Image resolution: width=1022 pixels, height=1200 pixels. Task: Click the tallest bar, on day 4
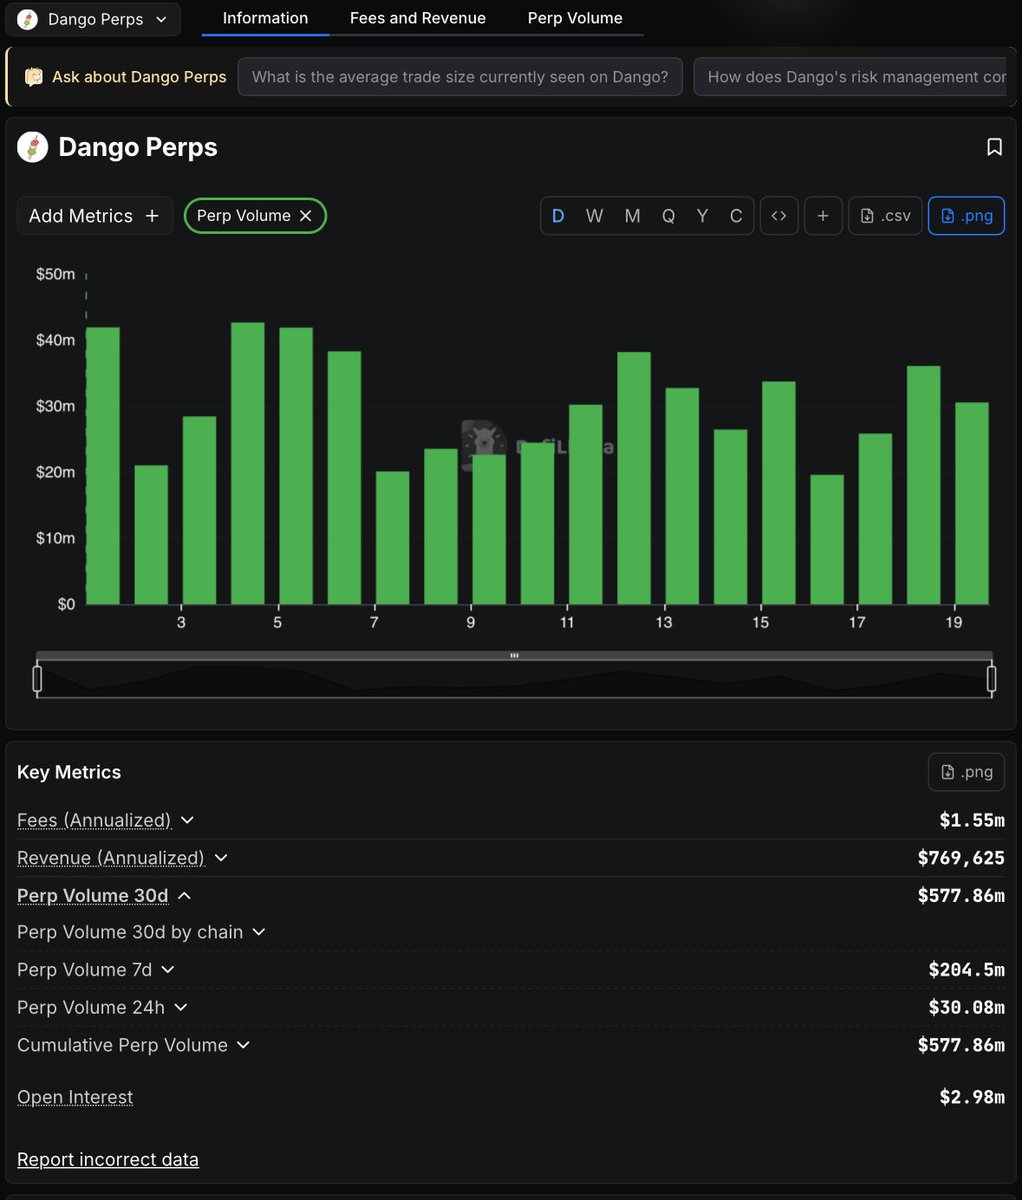248,463
